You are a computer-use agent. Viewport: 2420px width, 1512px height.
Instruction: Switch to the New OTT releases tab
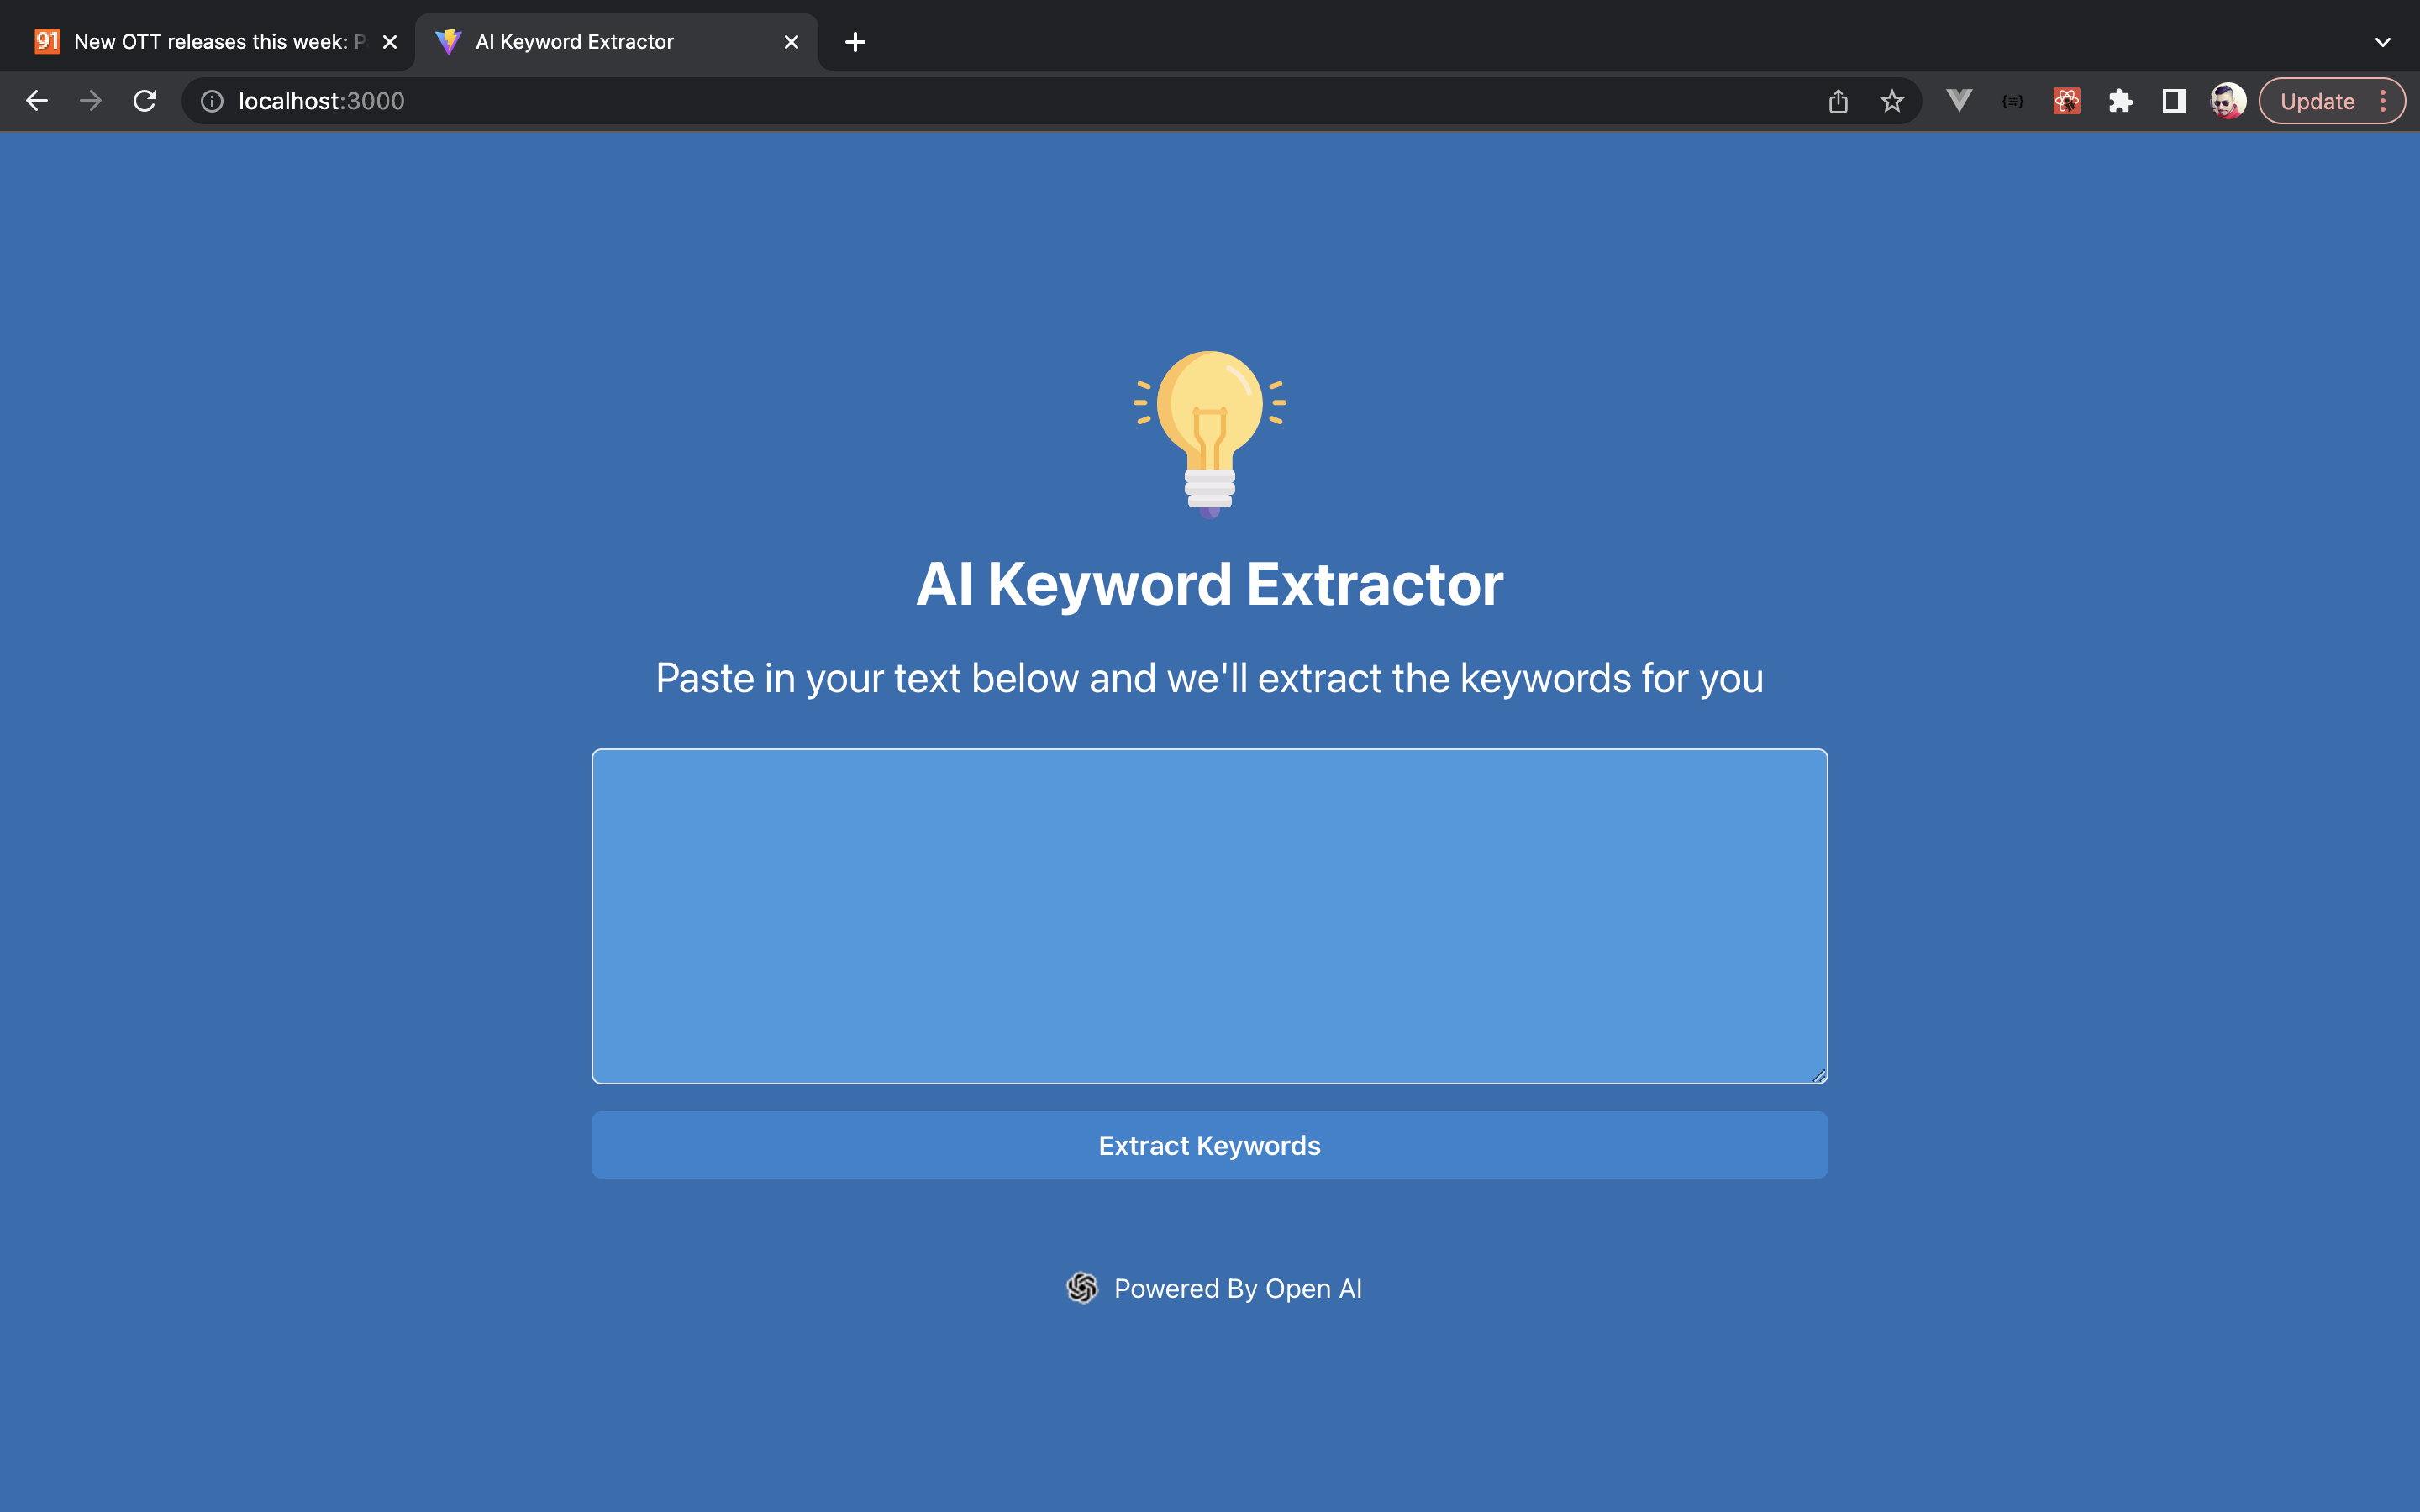[200, 41]
